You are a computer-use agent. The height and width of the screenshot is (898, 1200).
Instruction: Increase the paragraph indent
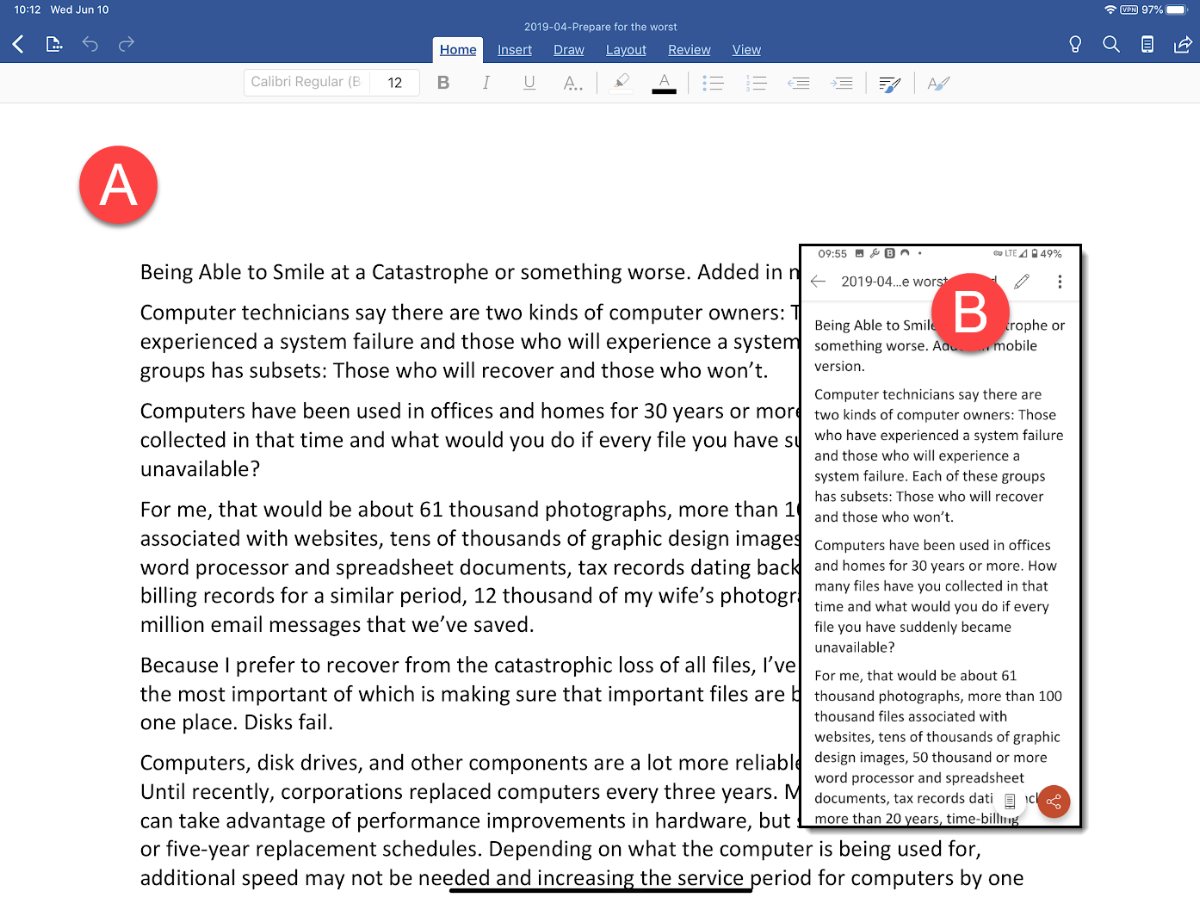[x=842, y=83]
